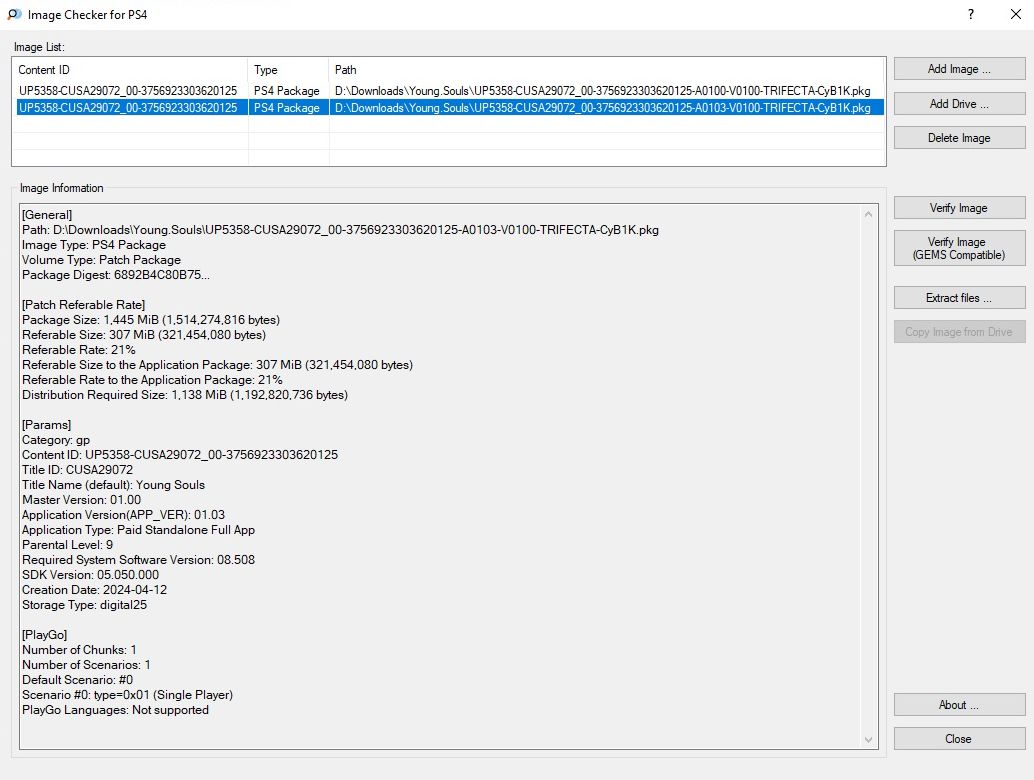Viewport: 1034px width, 780px height.
Task: Click the 'Volume Type: Patch Package' line
Action: click(x=102, y=260)
